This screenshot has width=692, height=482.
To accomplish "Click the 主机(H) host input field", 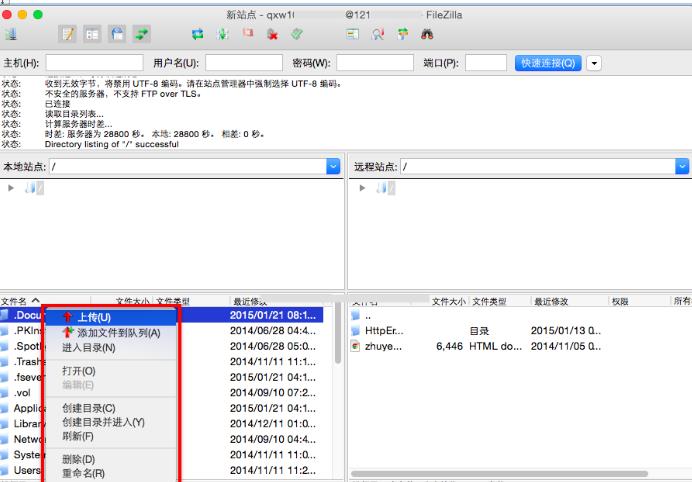I will click(94, 63).
